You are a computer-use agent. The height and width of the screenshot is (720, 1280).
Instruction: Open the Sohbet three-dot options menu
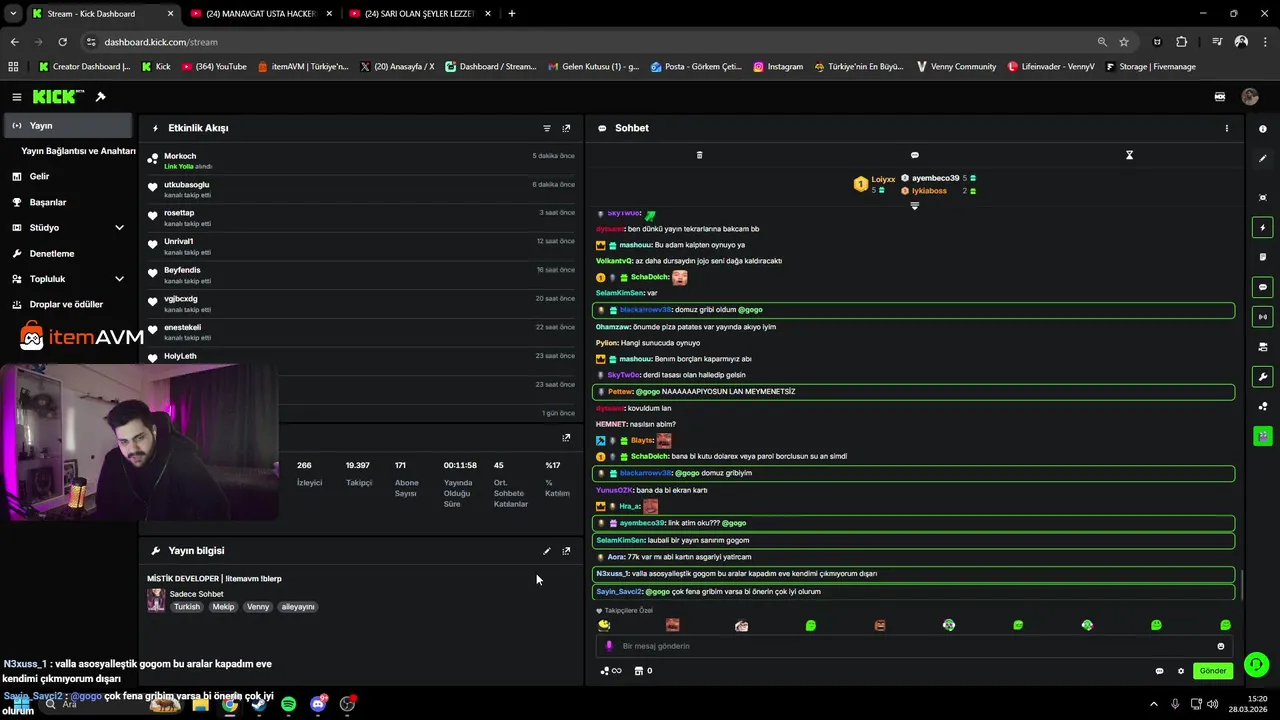tap(1227, 128)
